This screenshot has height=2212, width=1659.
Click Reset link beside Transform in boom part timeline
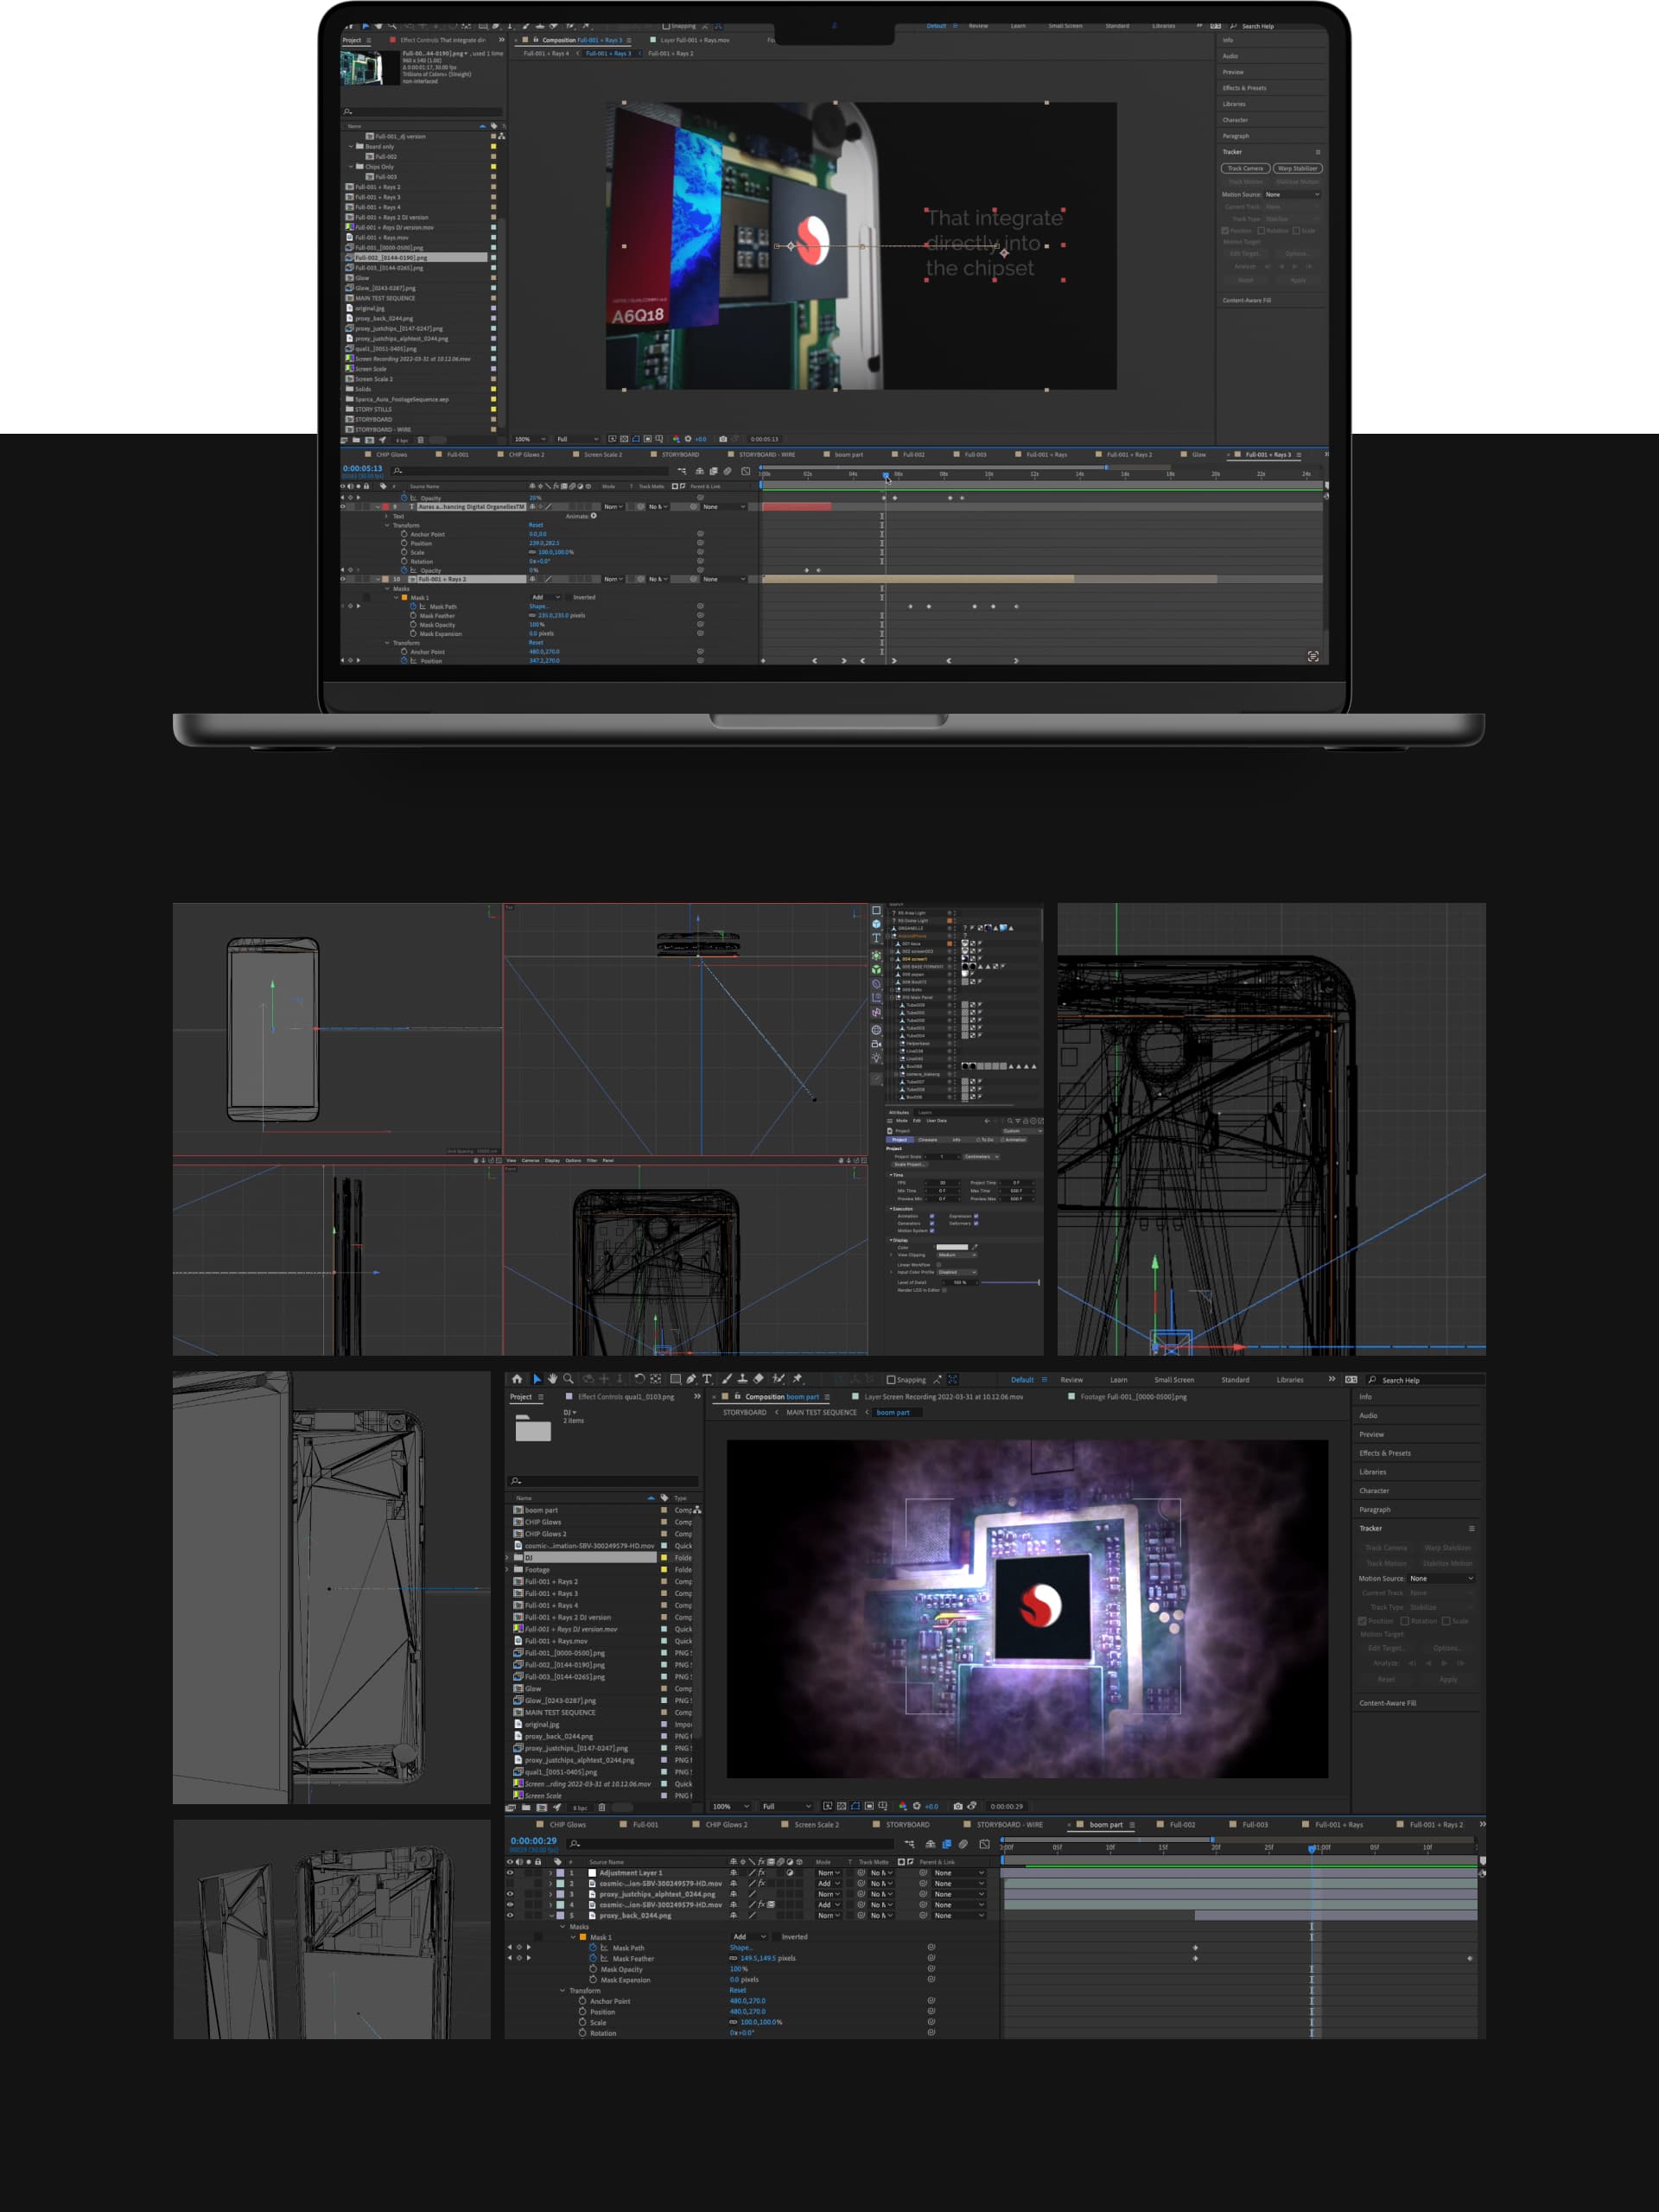738,1991
